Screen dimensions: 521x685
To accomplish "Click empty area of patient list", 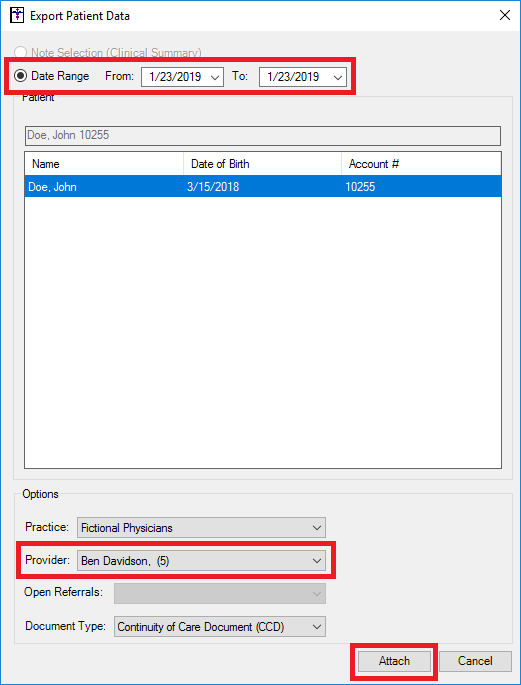I will [x=263, y=332].
